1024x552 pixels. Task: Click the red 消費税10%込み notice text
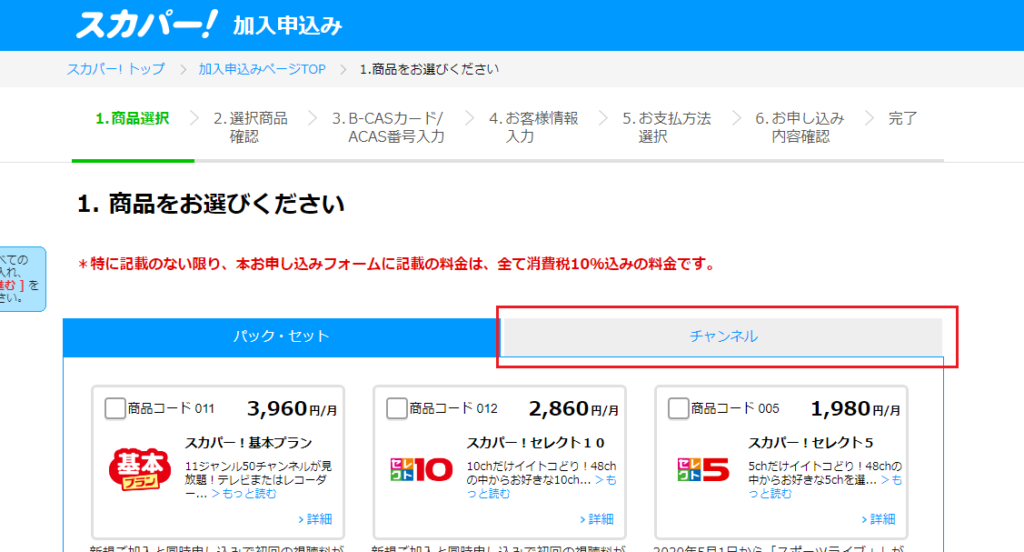398,265
